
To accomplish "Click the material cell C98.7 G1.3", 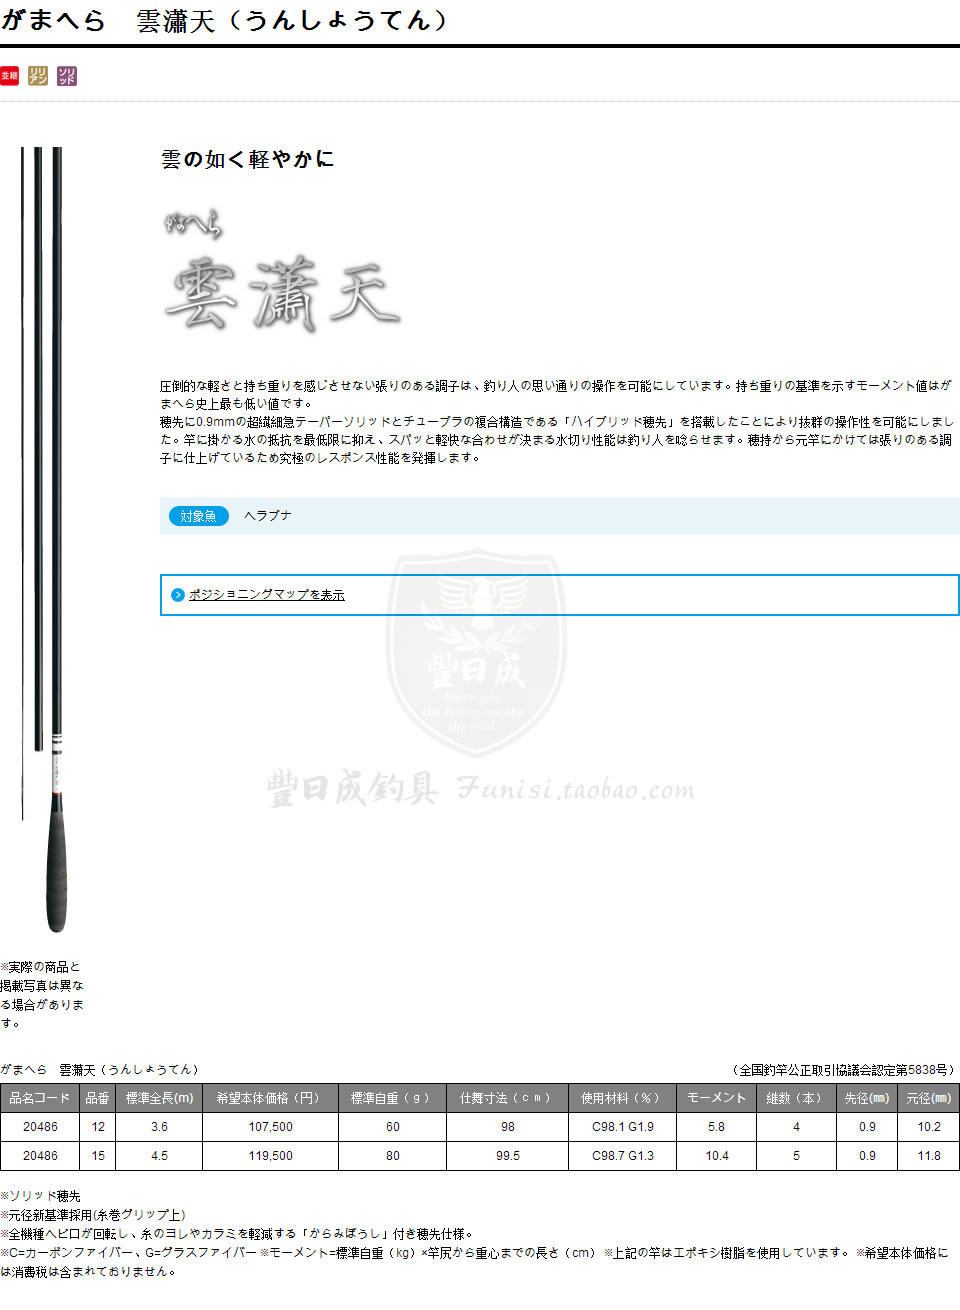I will coord(622,1156).
